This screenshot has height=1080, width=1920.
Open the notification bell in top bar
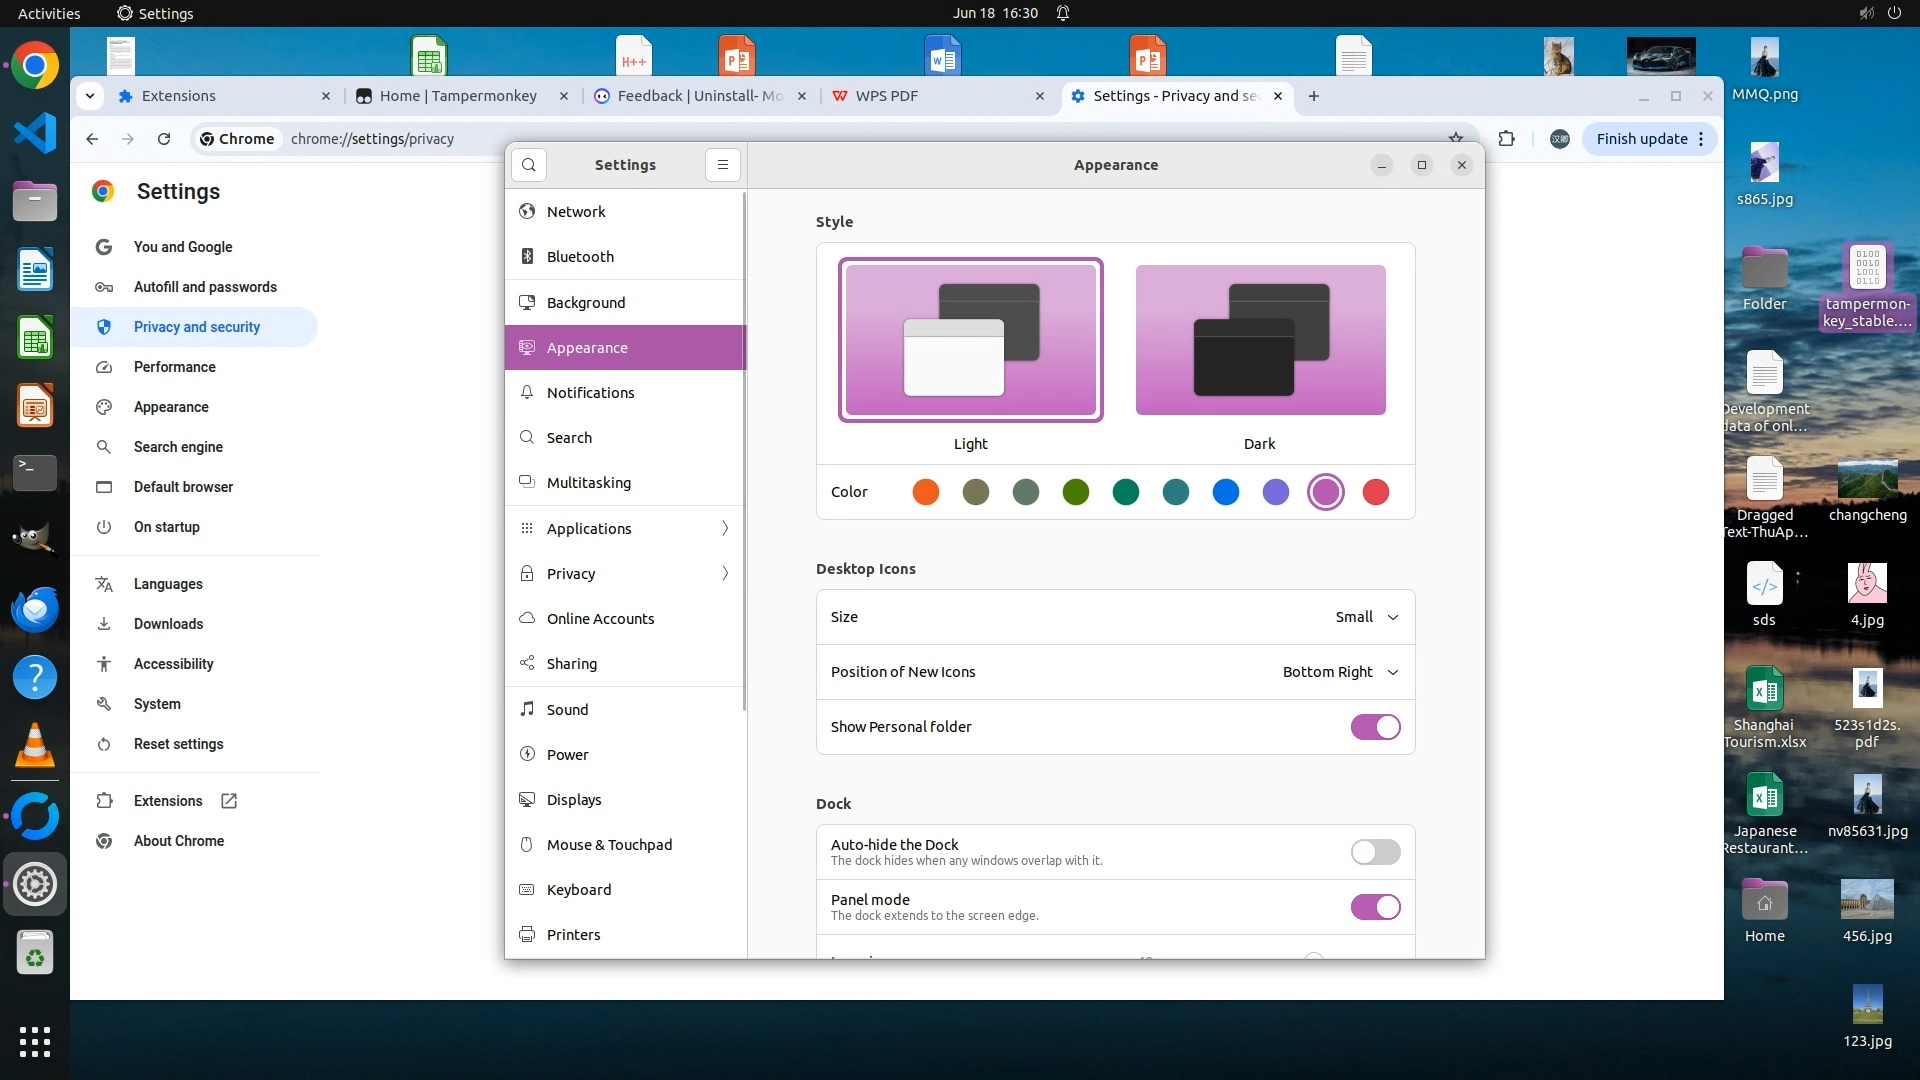(x=1063, y=13)
